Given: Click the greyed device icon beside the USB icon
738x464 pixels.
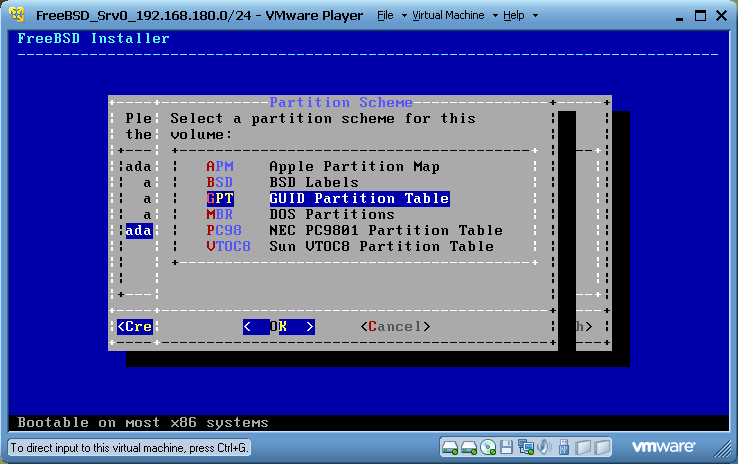Looking at the screenshot, I should (x=583, y=447).
